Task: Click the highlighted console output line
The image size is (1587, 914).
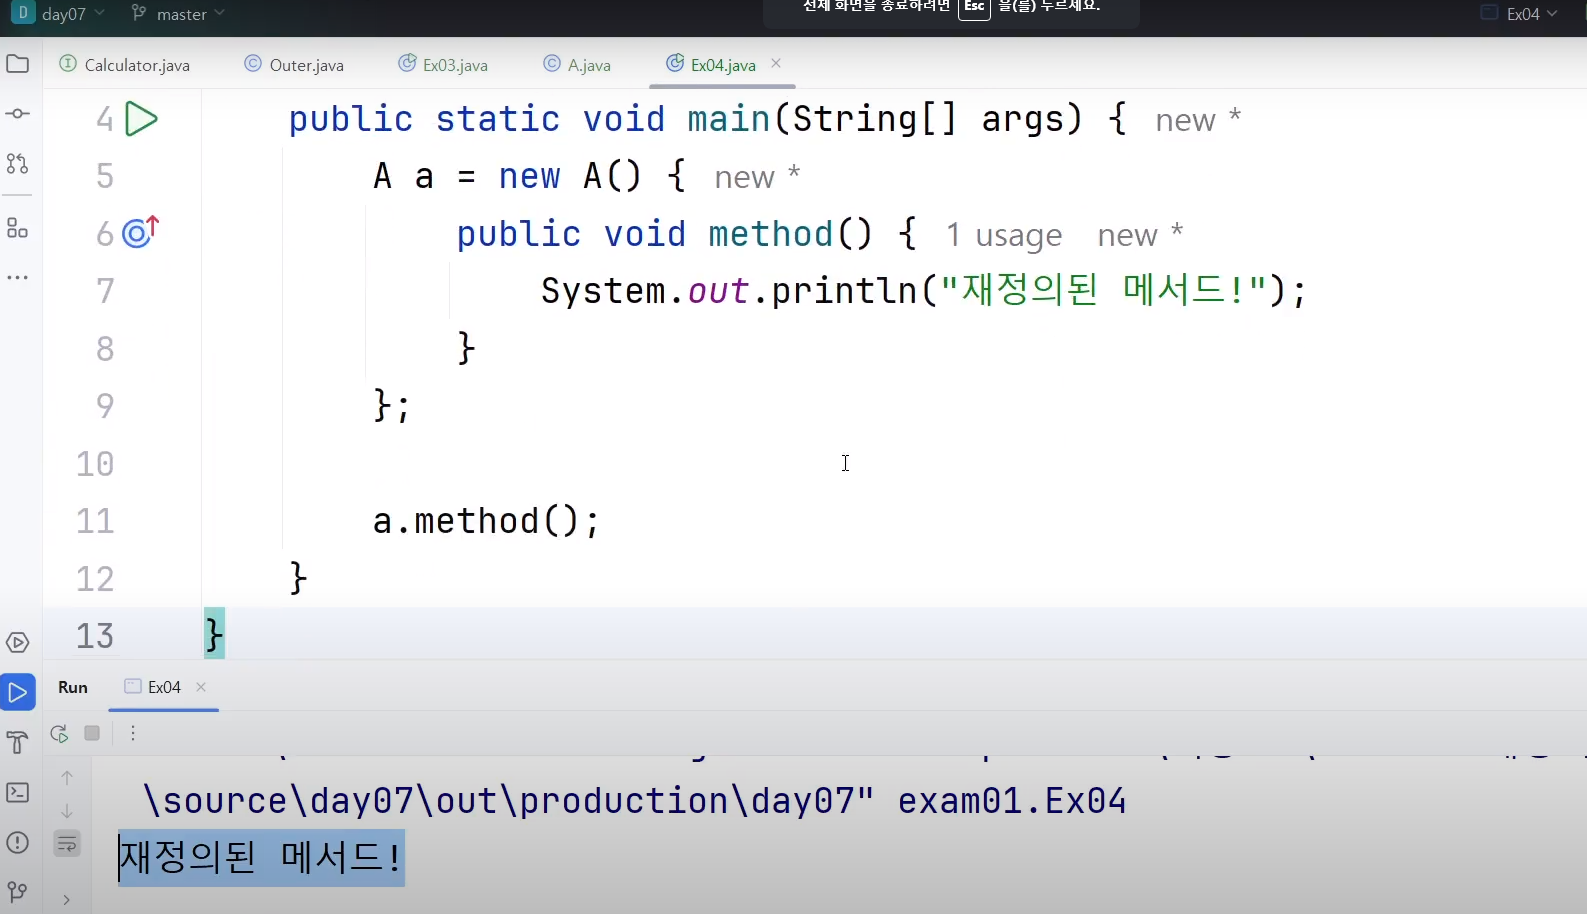Action: tap(261, 858)
